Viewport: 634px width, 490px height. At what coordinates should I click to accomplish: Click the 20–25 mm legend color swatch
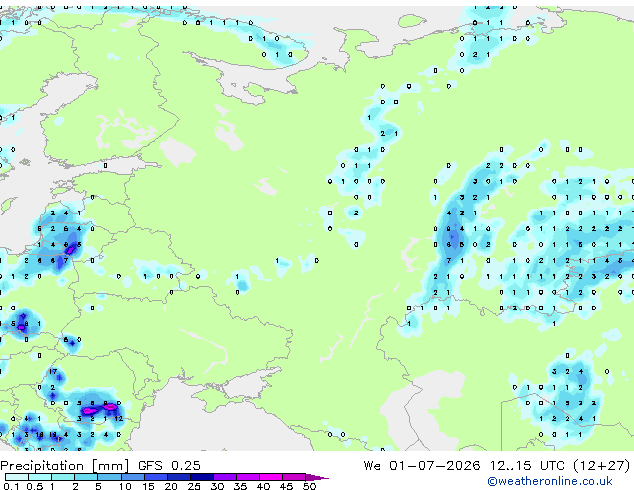coord(178,477)
